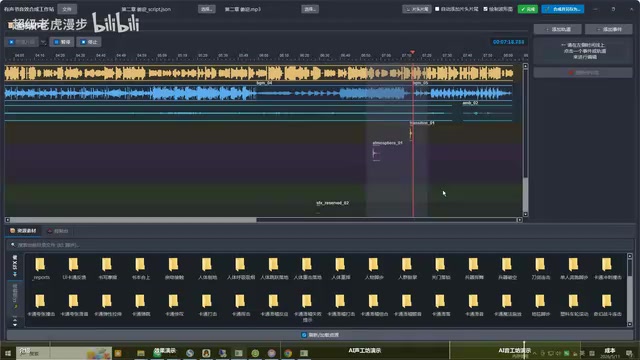Click the 添加轨道 button

pos(558,29)
